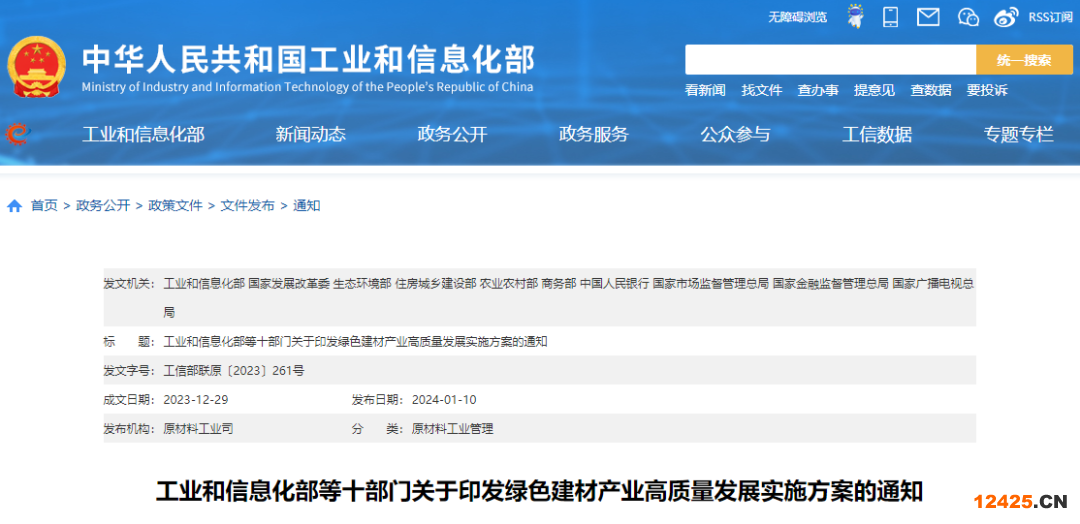Select the 要投诉 quick link
The width and height of the screenshot is (1080, 524).
point(987,90)
